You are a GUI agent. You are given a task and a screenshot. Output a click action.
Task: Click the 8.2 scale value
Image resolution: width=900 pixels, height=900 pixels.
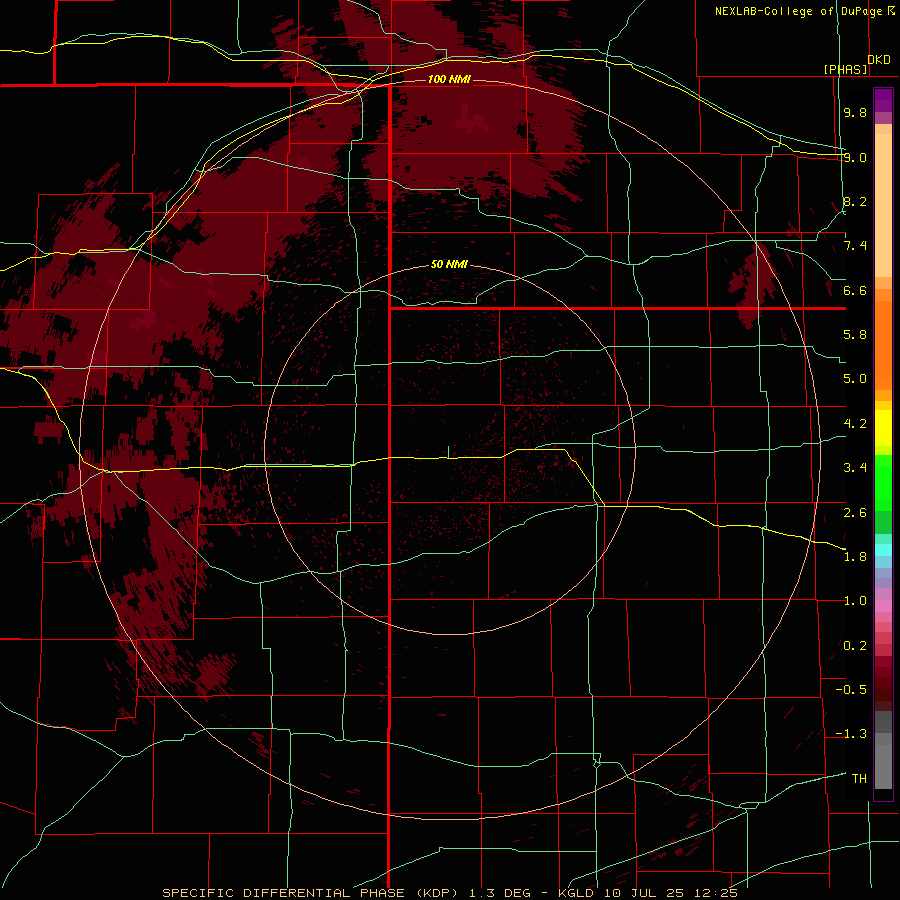pos(855,201)
